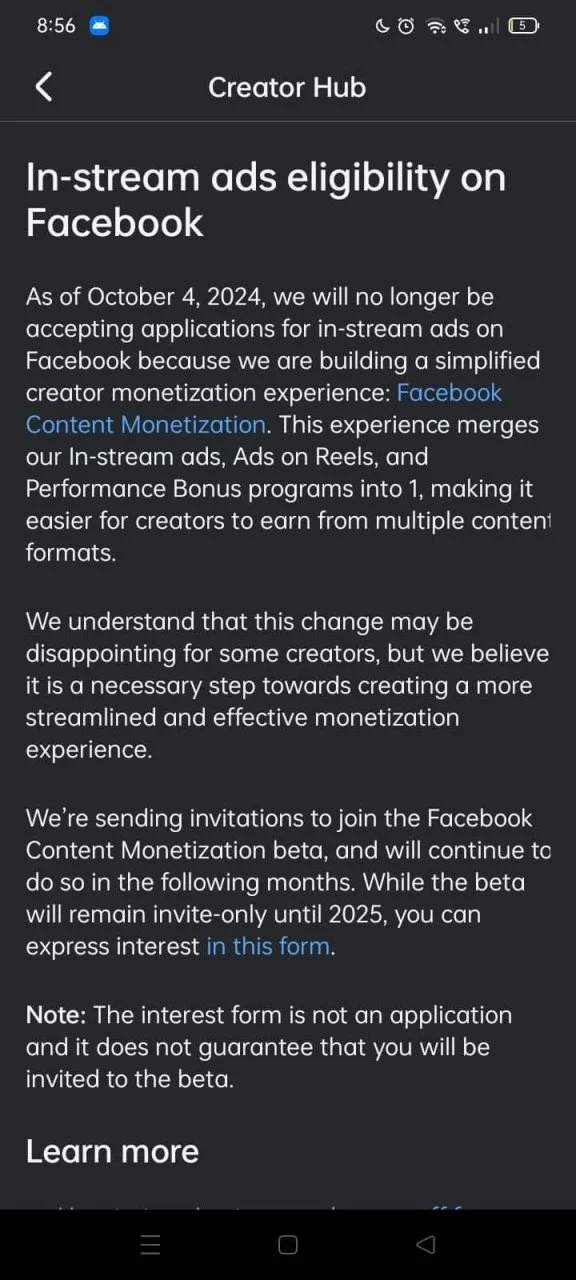Image resolution: width=576 pixels, height=1280 pixels.
Task: Go back using the top-left arrow
Action: [x=44, y=87]
